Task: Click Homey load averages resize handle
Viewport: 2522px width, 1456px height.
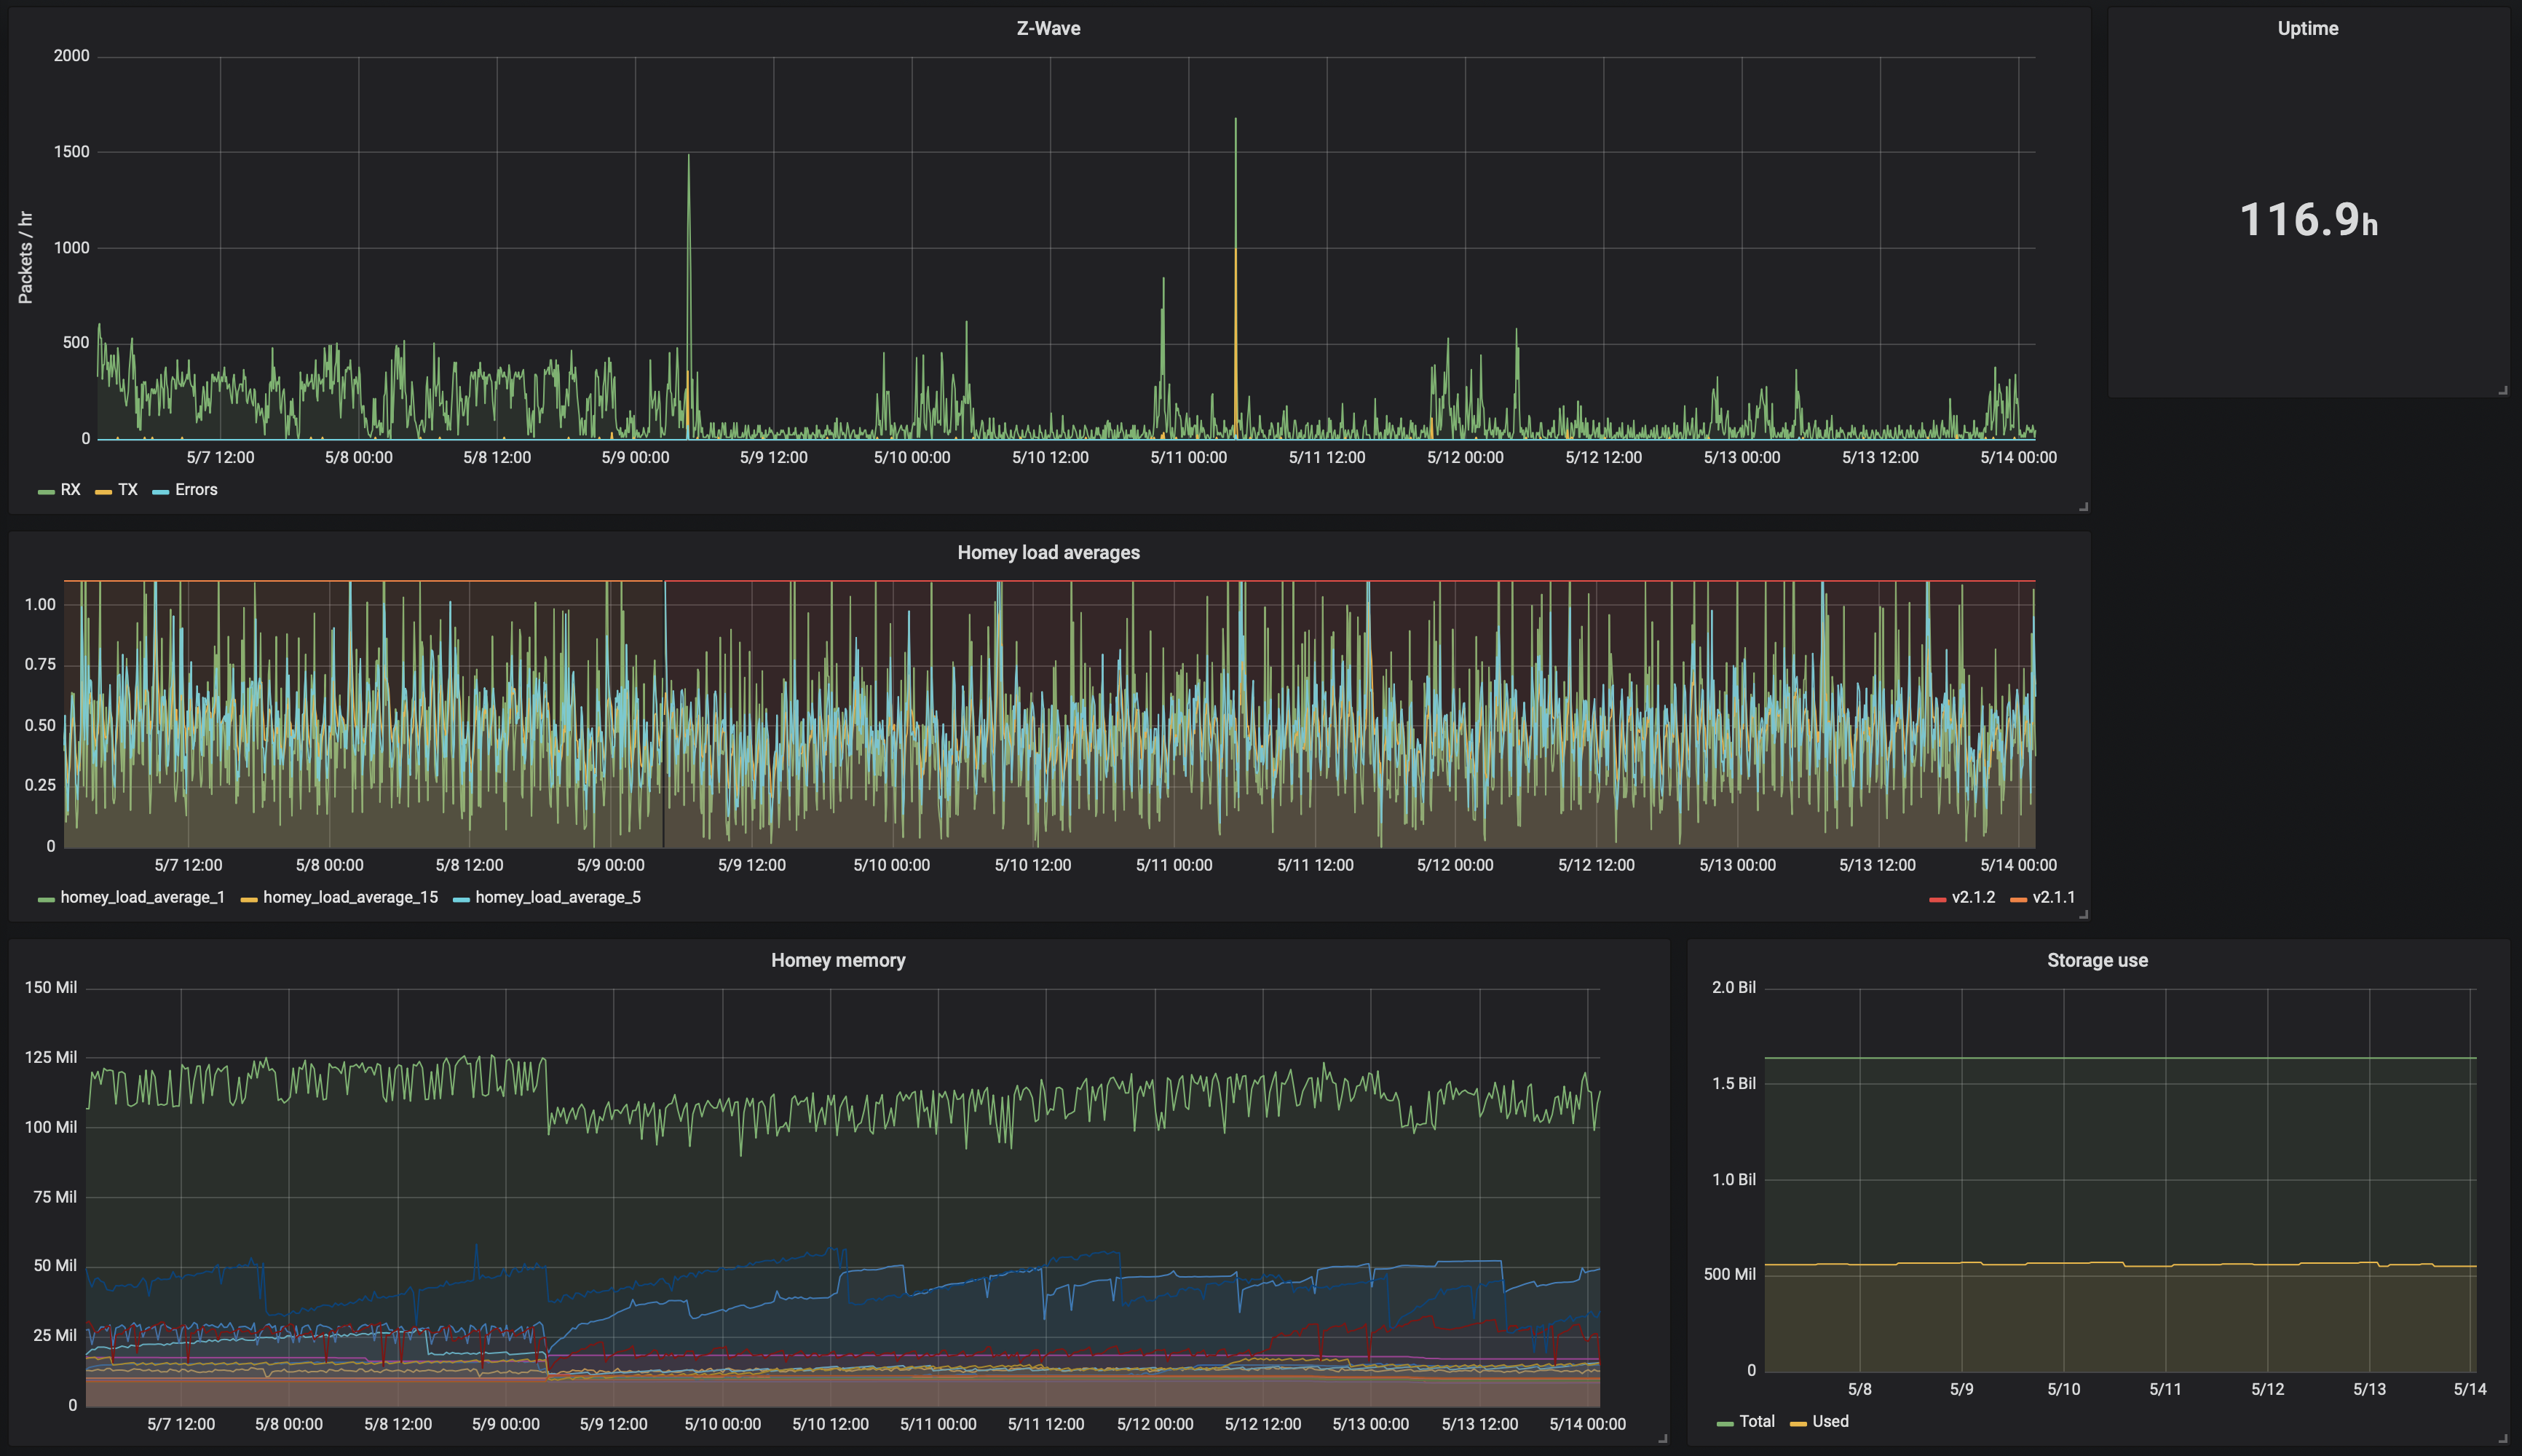Action: [x=2084, y=914]
